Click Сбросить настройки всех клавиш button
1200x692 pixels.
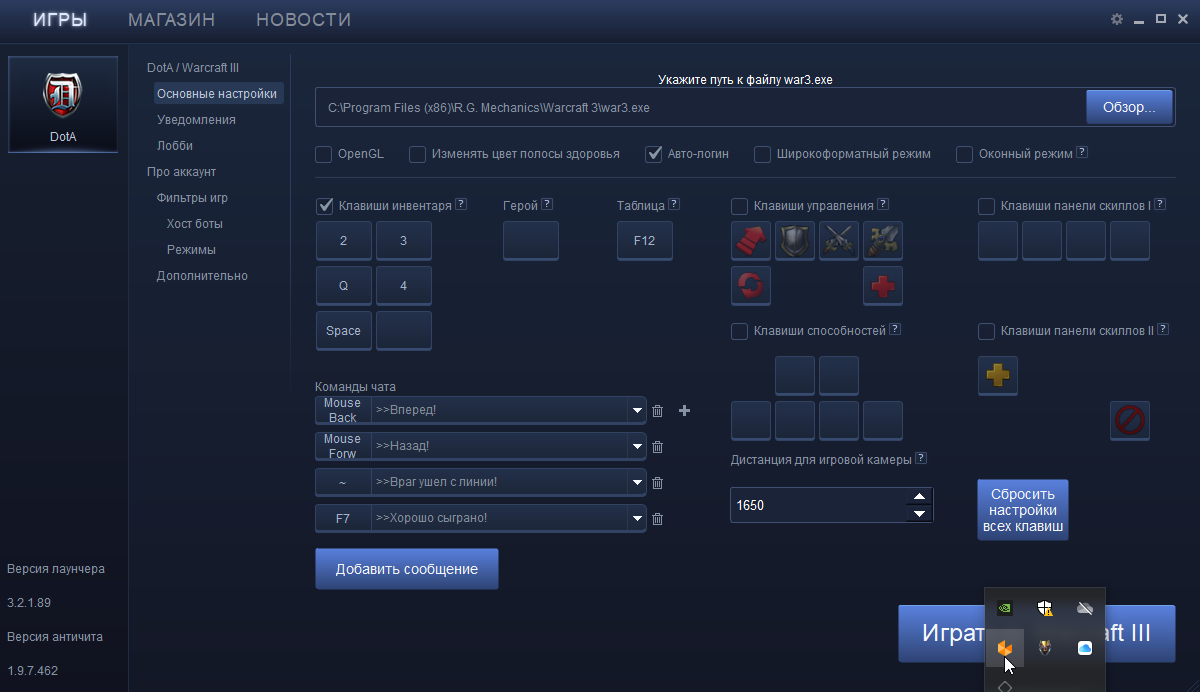(x=1023, y=510)
